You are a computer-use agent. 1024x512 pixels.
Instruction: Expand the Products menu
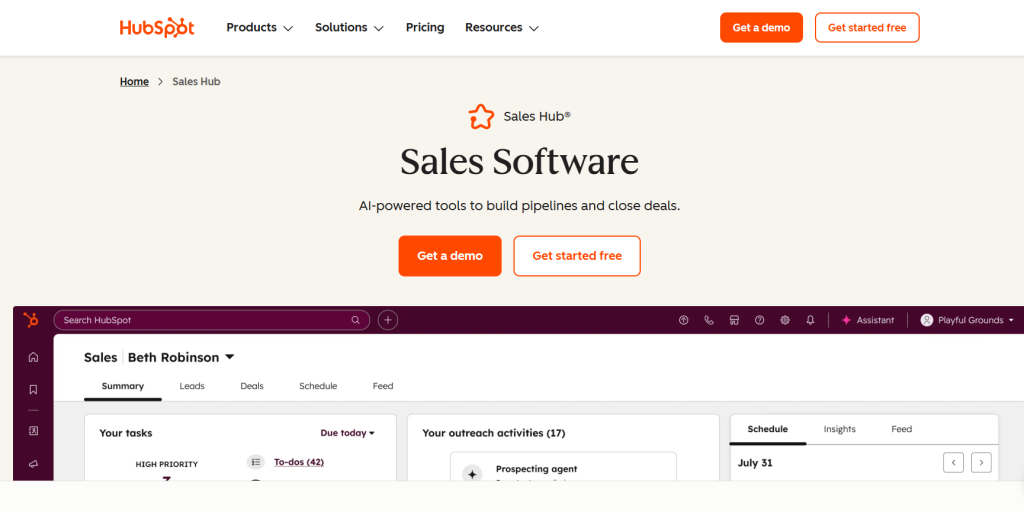(260, 27)
